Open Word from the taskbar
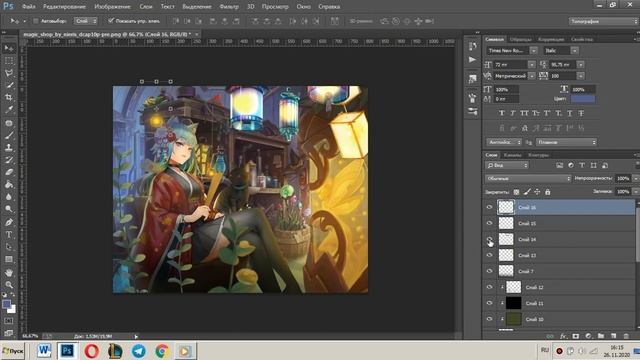640x360 pixels. pyautogui.click(x=44, y=351)
